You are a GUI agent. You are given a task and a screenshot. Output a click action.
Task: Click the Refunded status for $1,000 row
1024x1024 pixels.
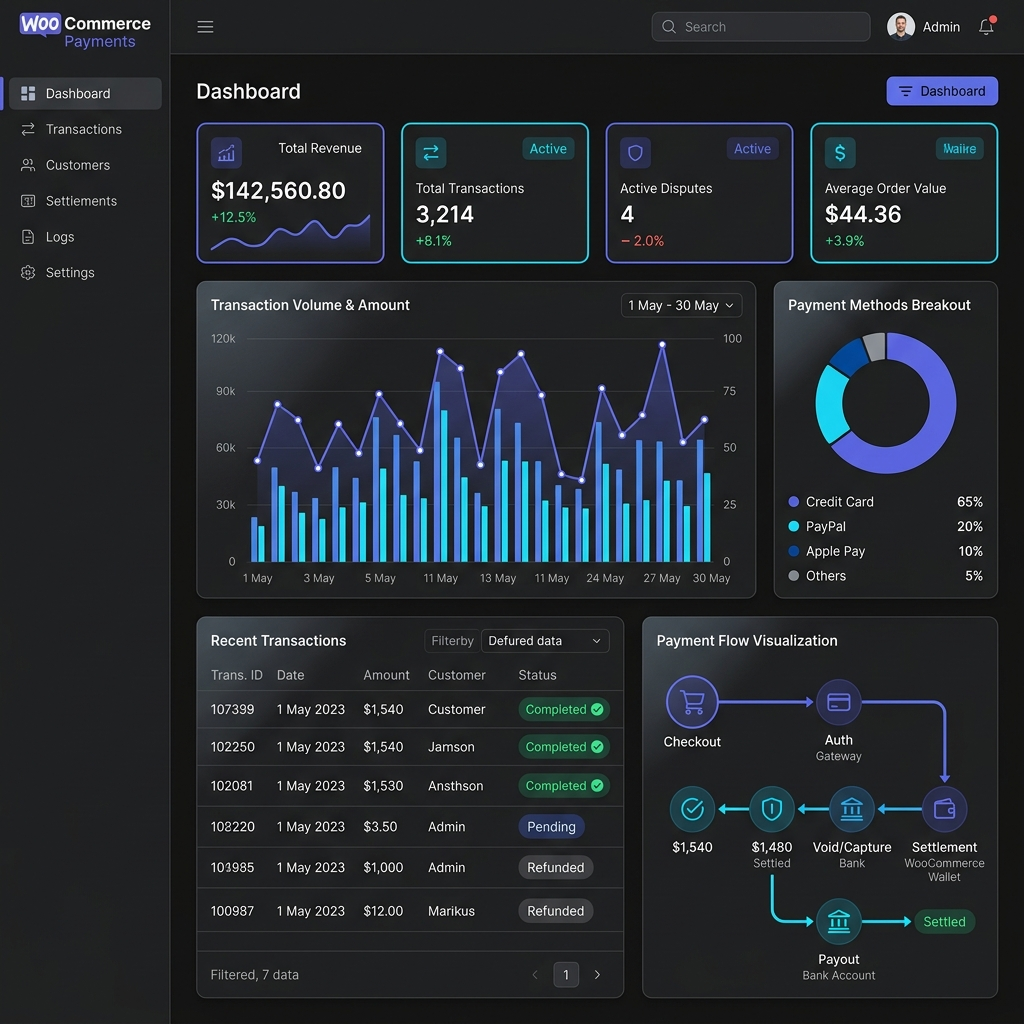556,867
